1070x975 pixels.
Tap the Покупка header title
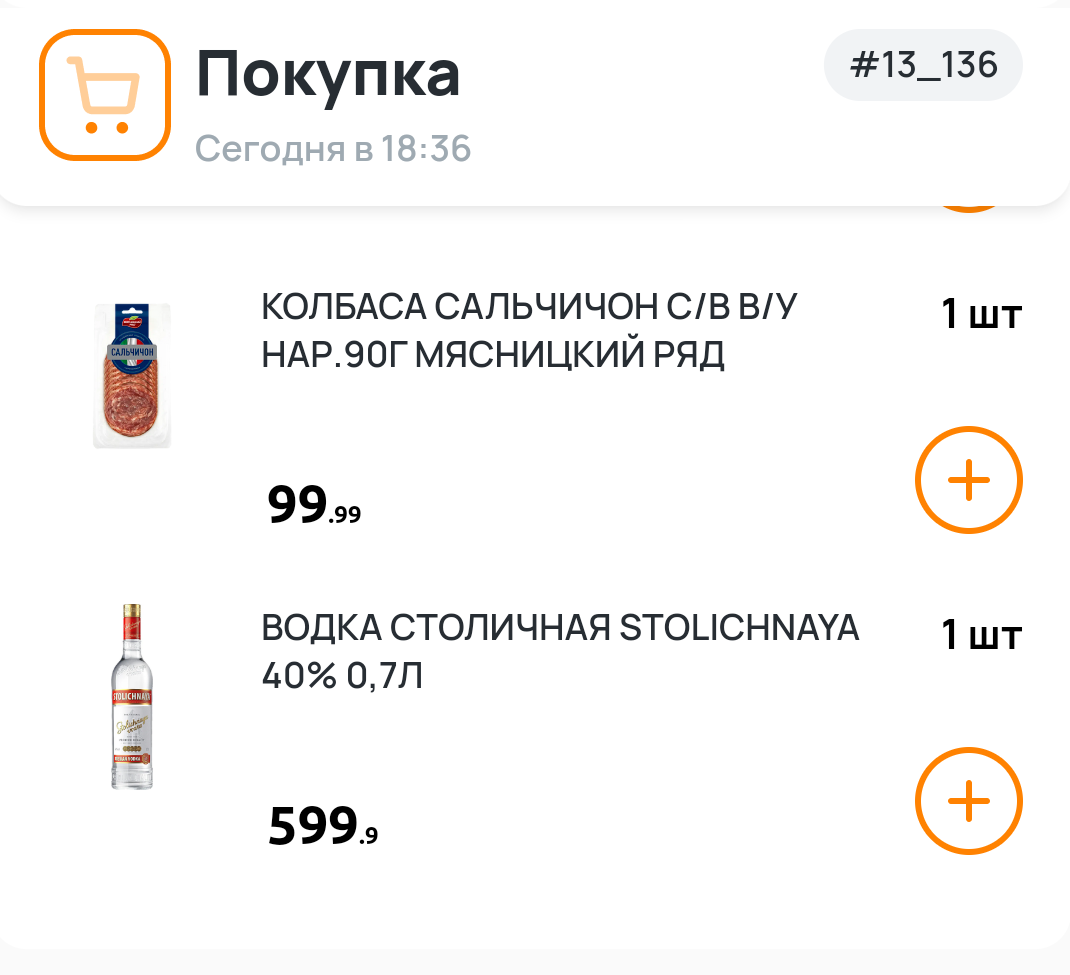[328, 74]
